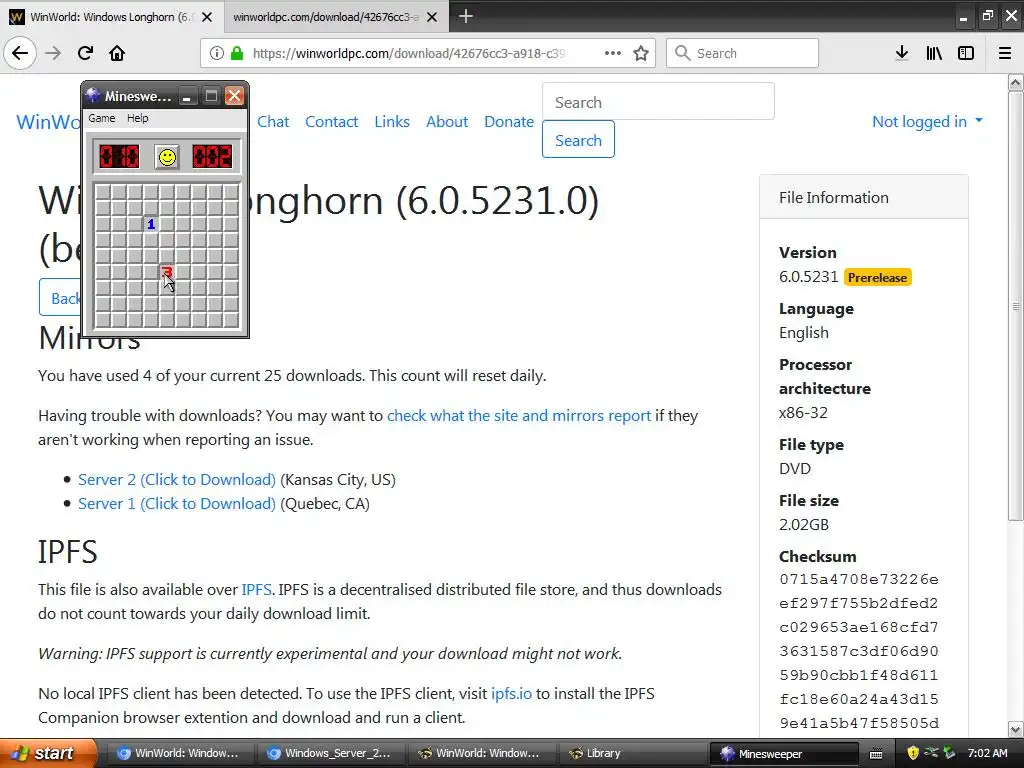Open the Contact navigation link

tap(332, 121)
